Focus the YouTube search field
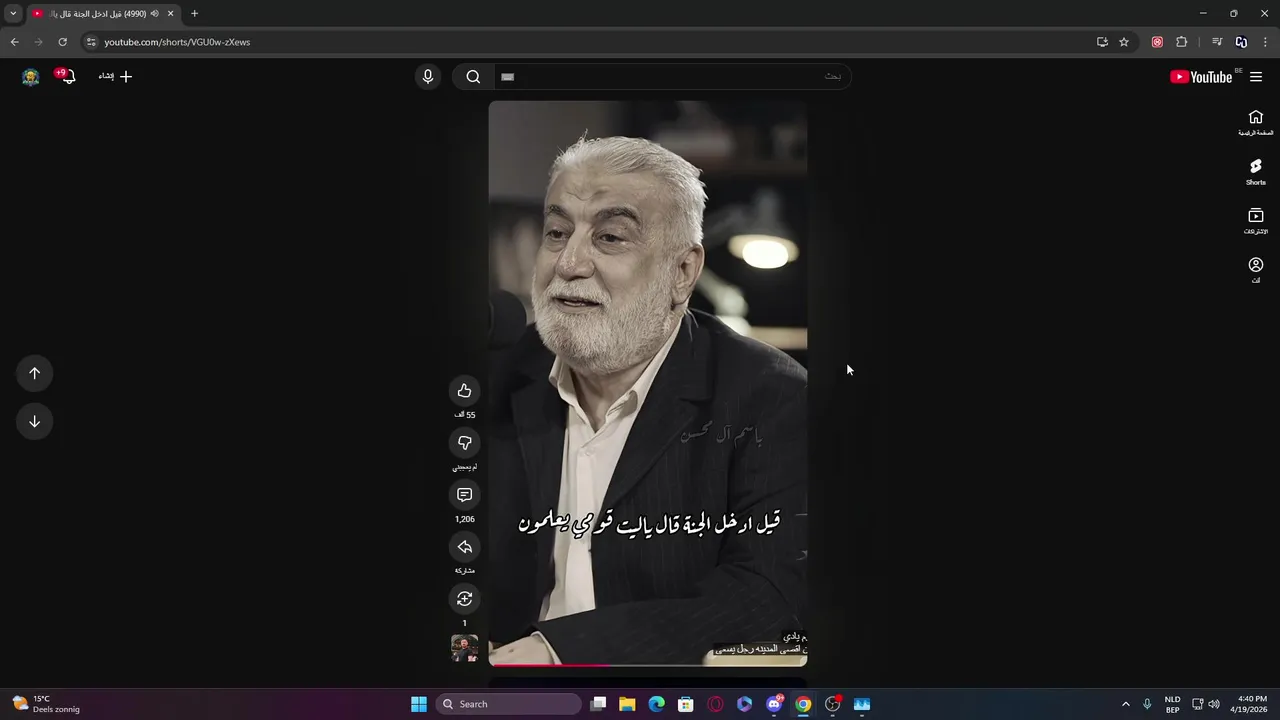1280x720 pixels. point(671,77)
